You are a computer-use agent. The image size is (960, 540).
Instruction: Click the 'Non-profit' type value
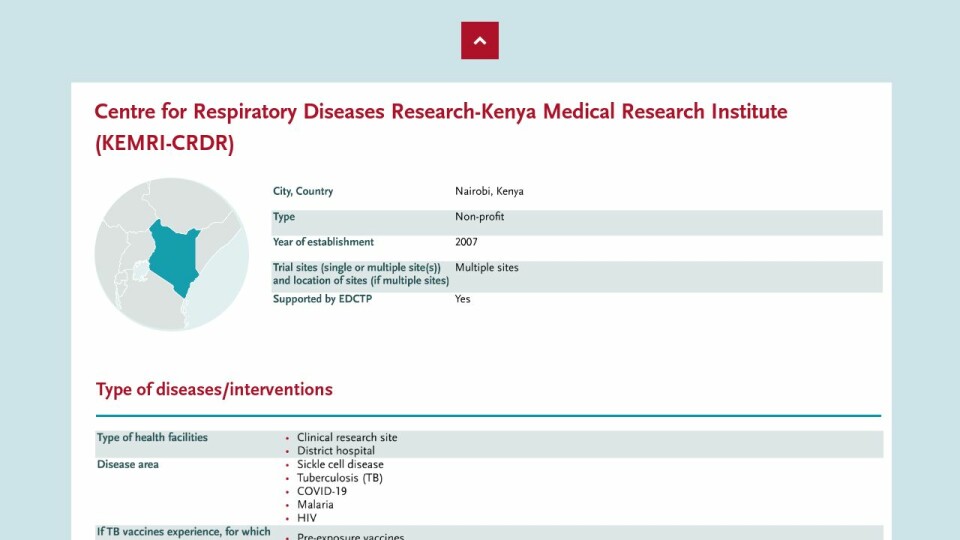coord(480,217)
